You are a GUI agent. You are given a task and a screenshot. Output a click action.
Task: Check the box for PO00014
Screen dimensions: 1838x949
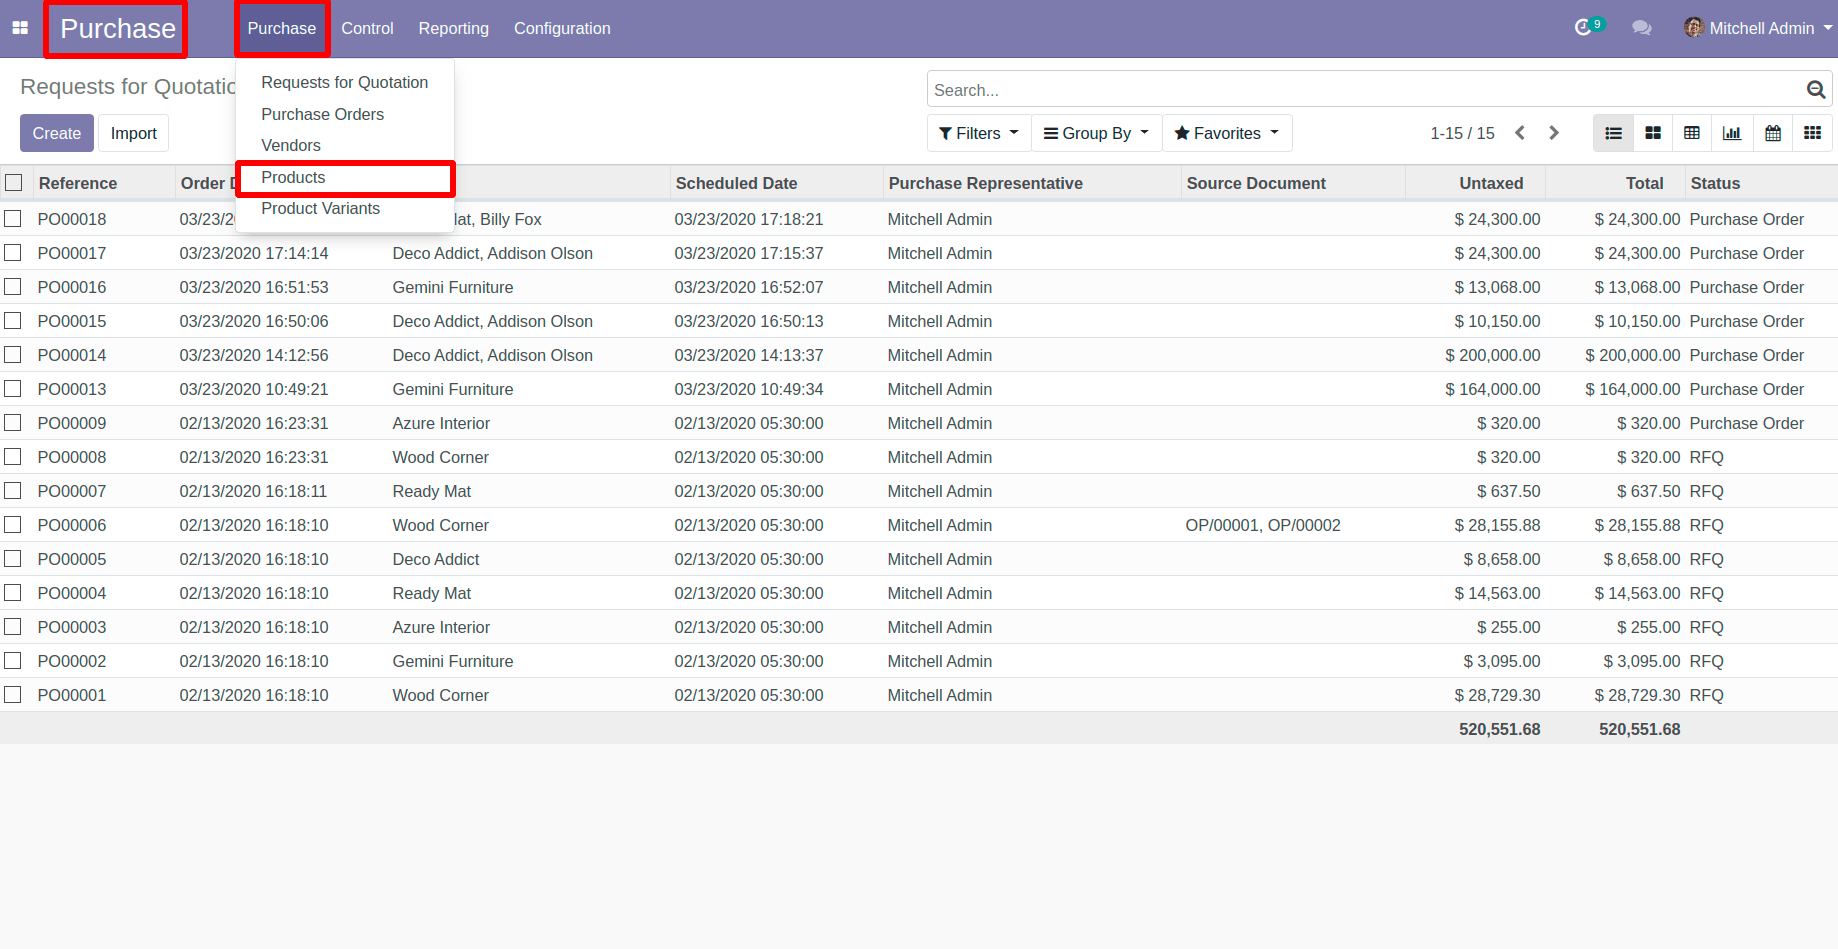(13, 355)
